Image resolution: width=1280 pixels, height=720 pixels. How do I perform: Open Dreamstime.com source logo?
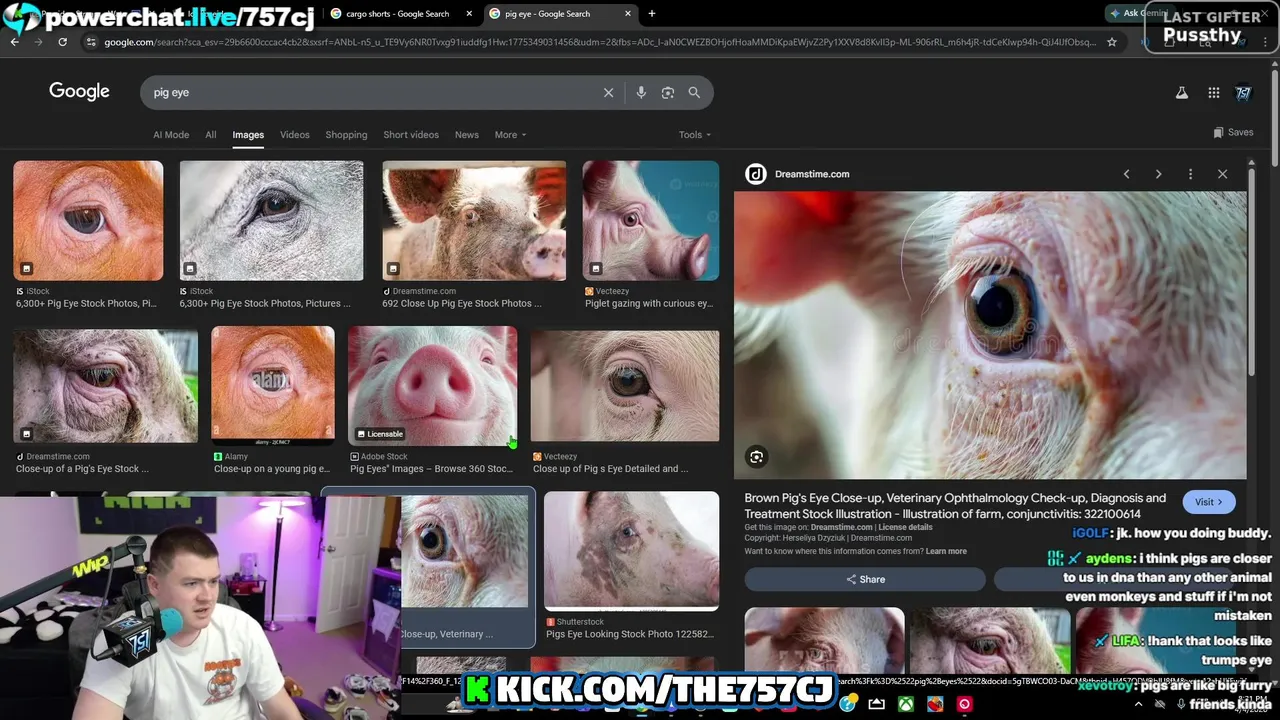pos(756,174)
